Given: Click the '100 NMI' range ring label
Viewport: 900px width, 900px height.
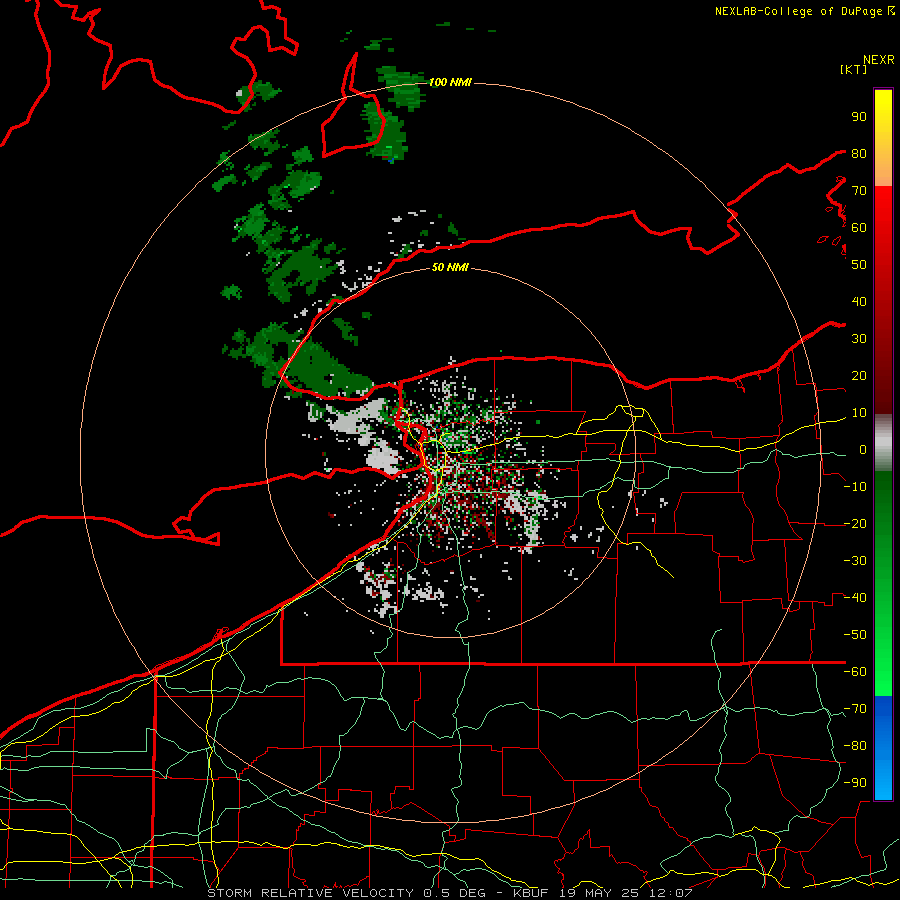Looking at the screenshot, I should point(450,83).
